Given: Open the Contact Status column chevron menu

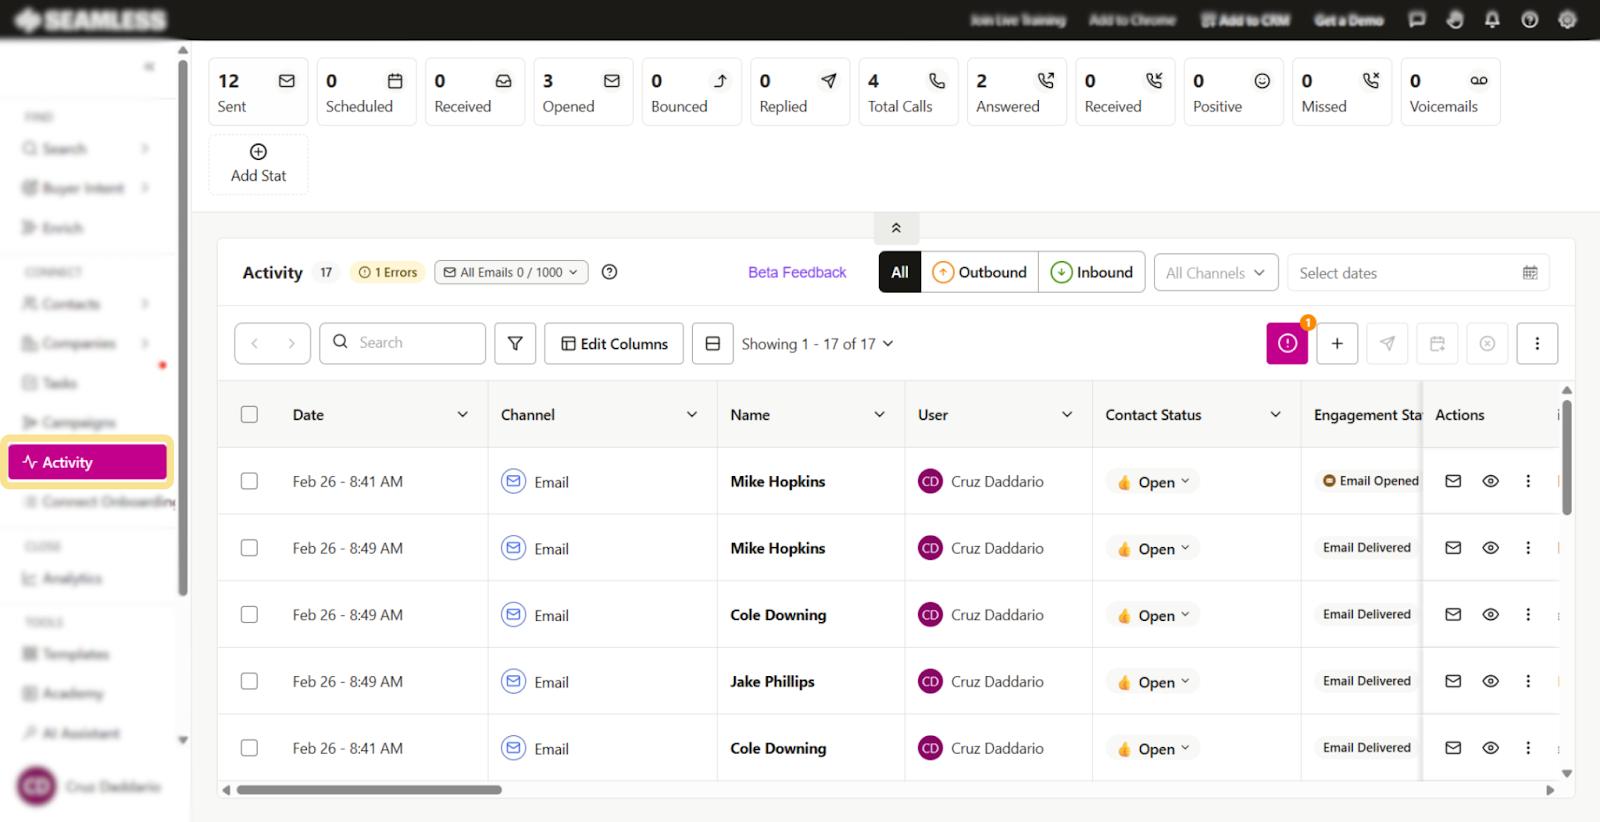Looking at the screenshot, I should pyautogui.click(x=1276, y=414).
